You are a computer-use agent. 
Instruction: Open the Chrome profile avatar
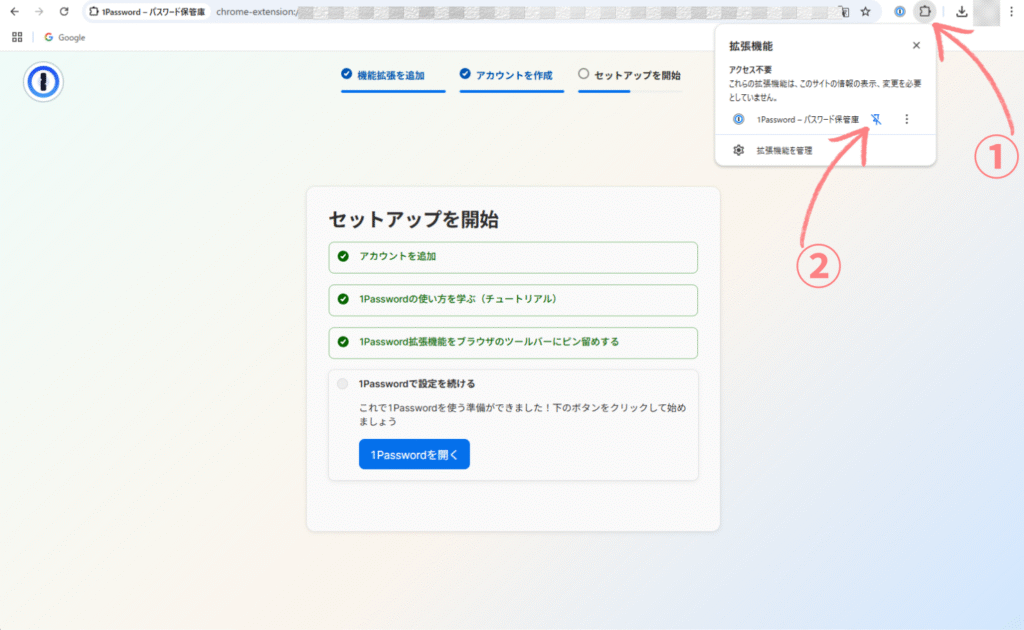pos(986,12)
